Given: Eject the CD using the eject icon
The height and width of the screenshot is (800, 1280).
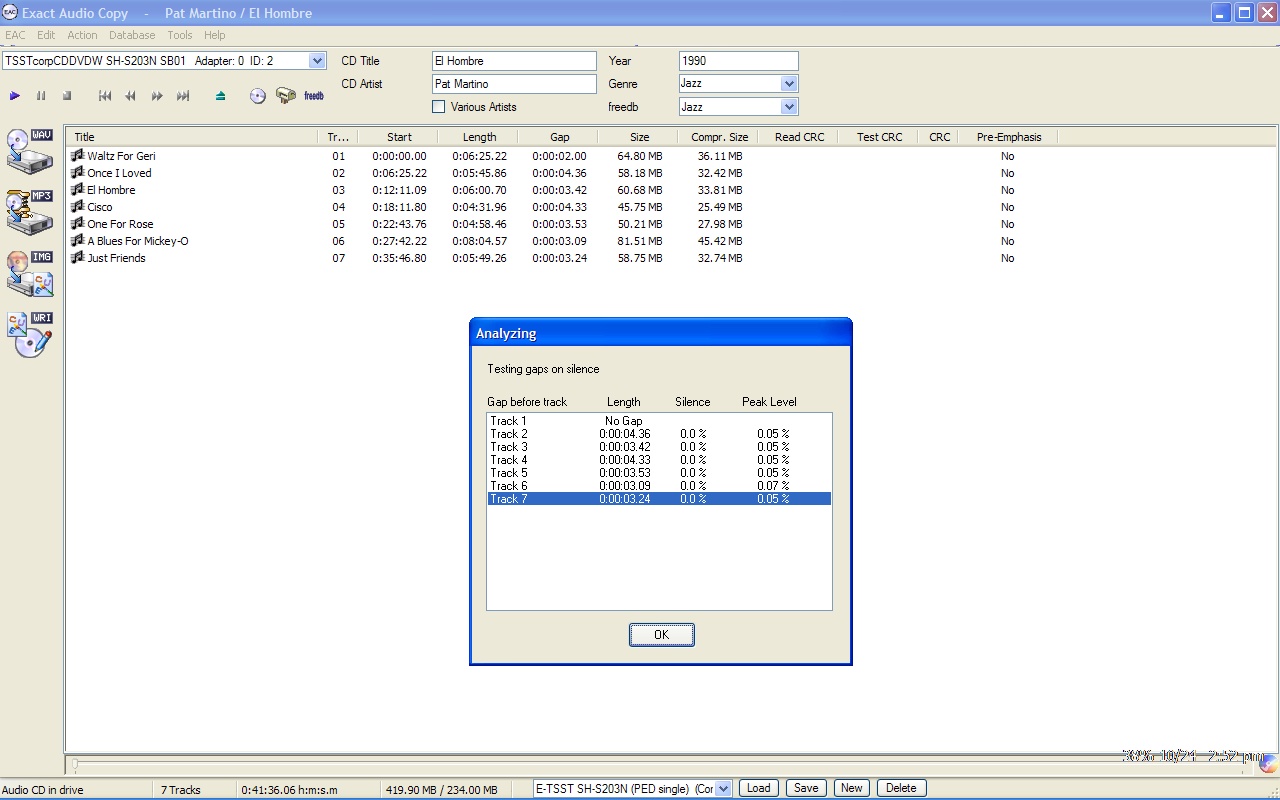Looking at the screenshot, I should (x=221, y=96).
